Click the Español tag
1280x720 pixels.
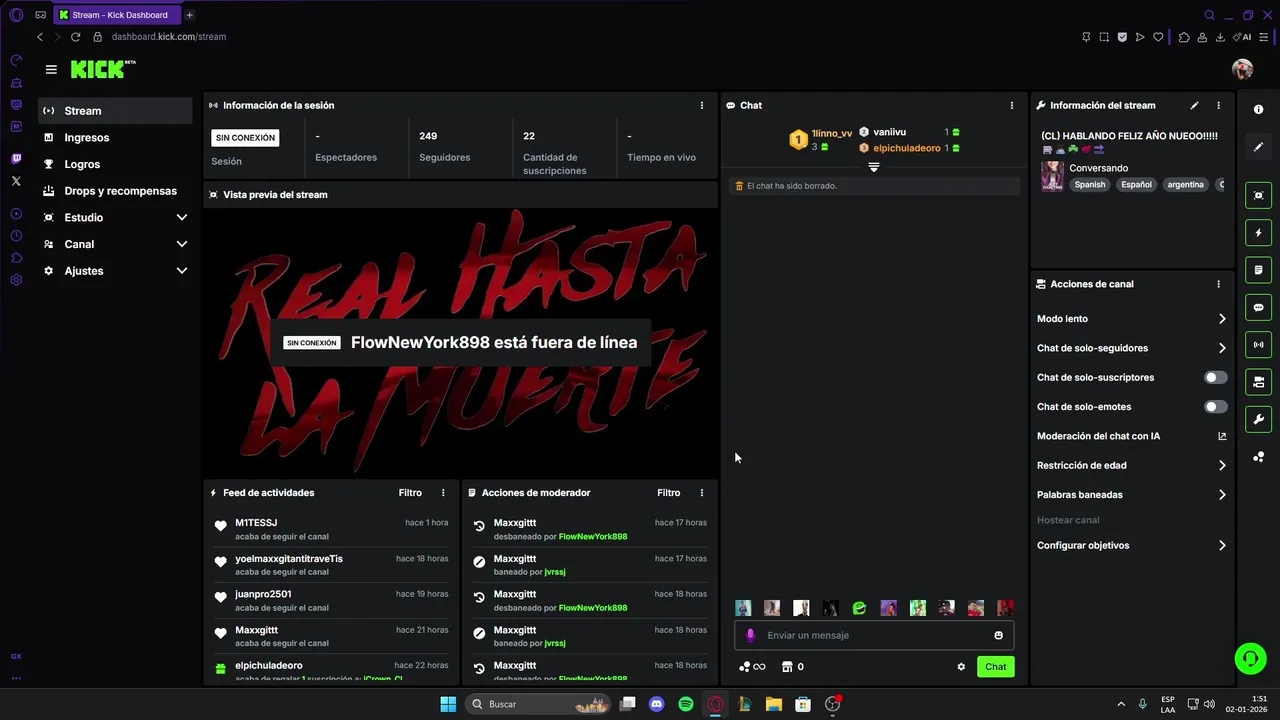click(1136, 185)
